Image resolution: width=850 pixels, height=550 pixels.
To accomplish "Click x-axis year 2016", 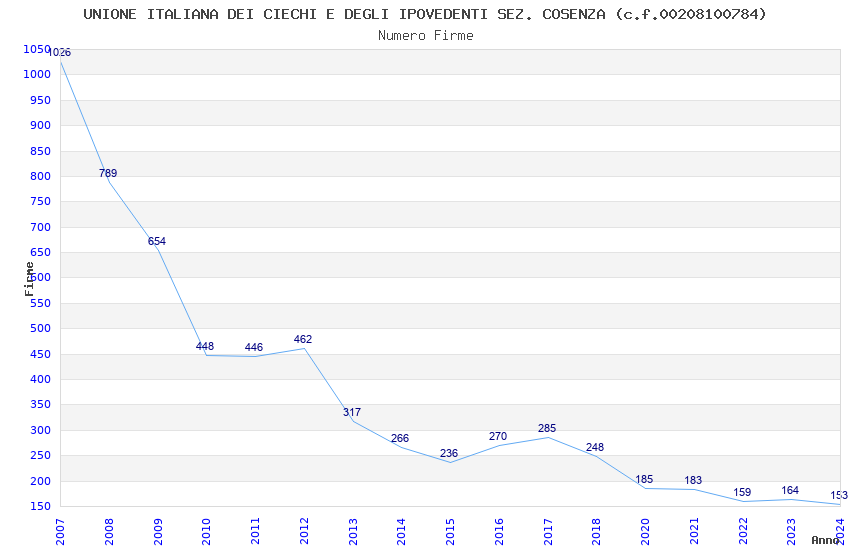I will pos(499,532).
